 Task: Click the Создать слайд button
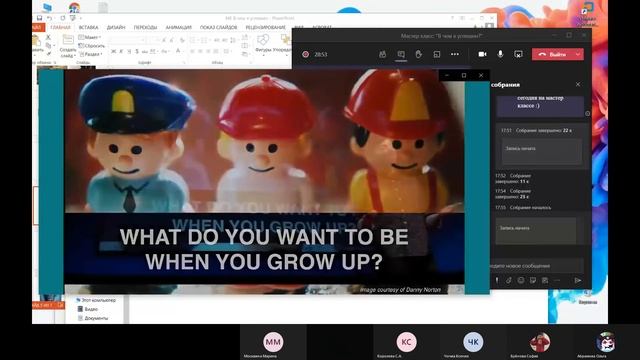click(68, 46)
